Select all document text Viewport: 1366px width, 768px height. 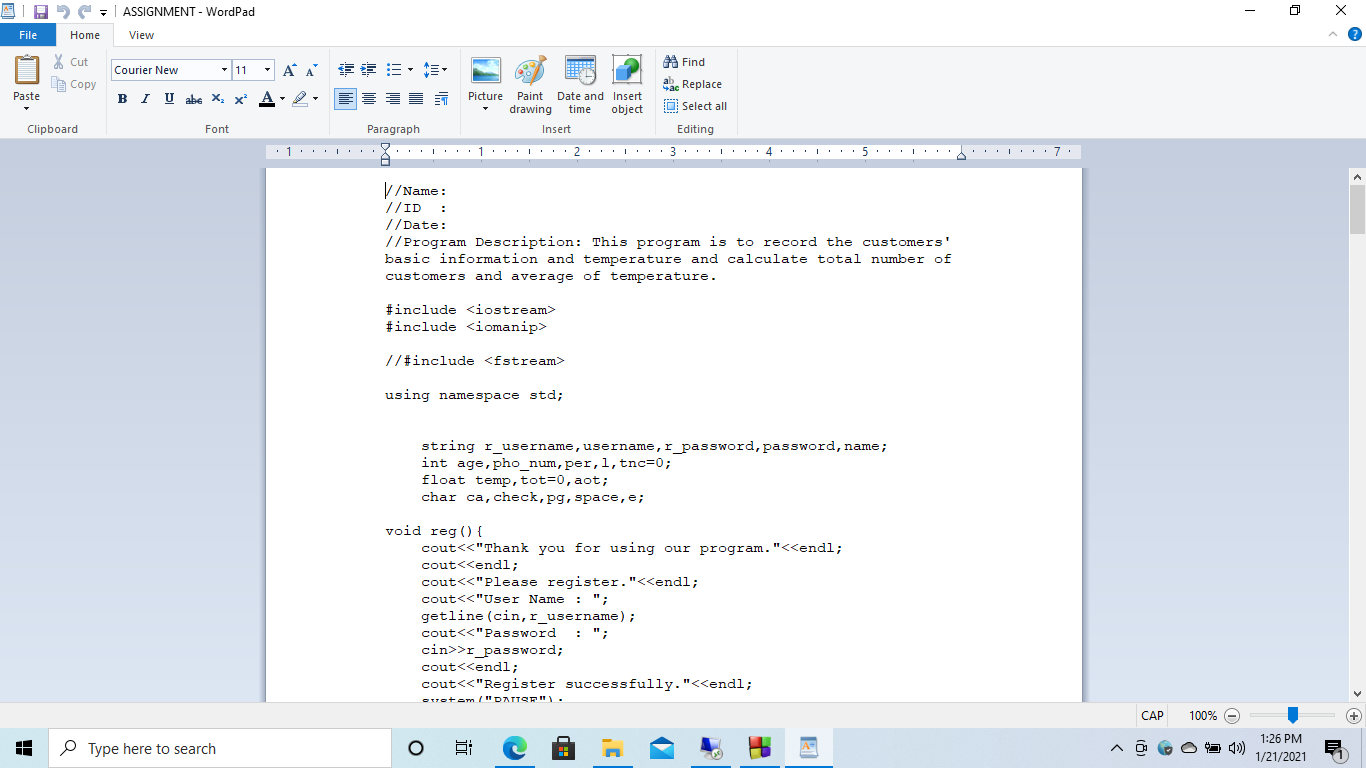tap(695, 106)
